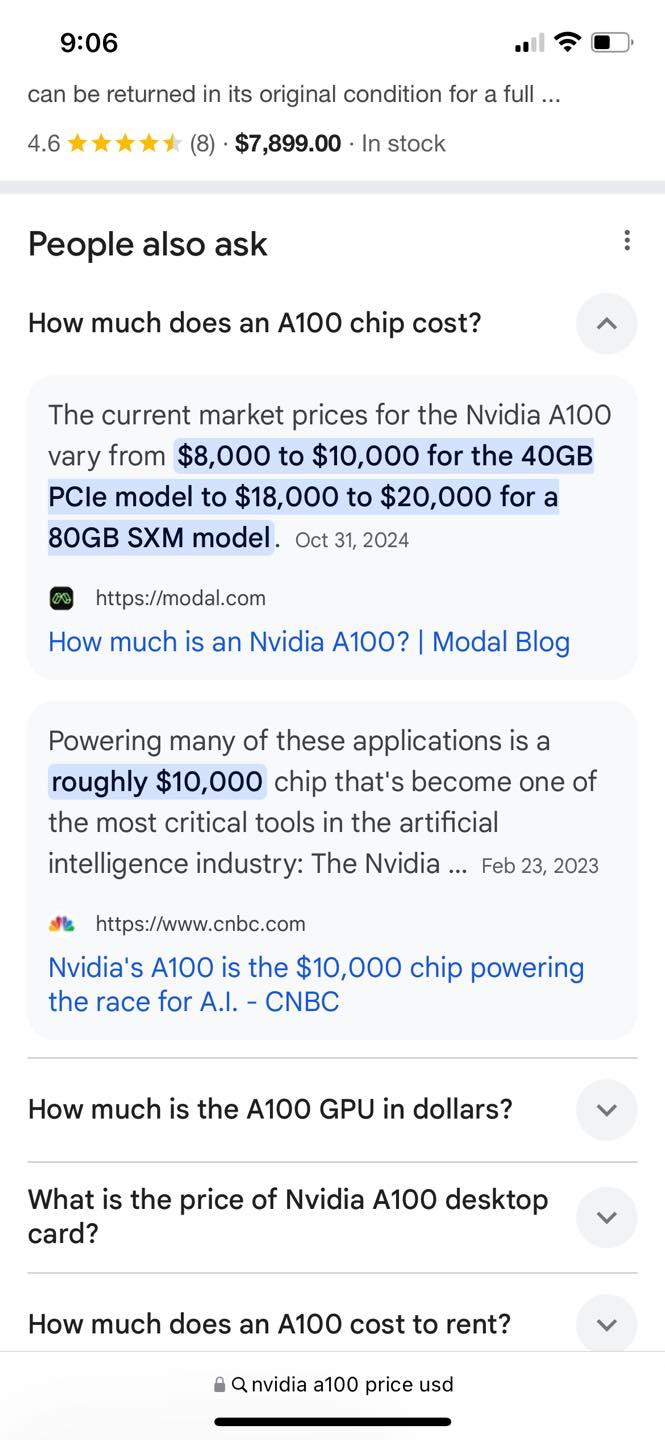The width and height of the screenshot is (665, 1440).
Task: Tap the battery status icon
Action: tap(611, 43)
